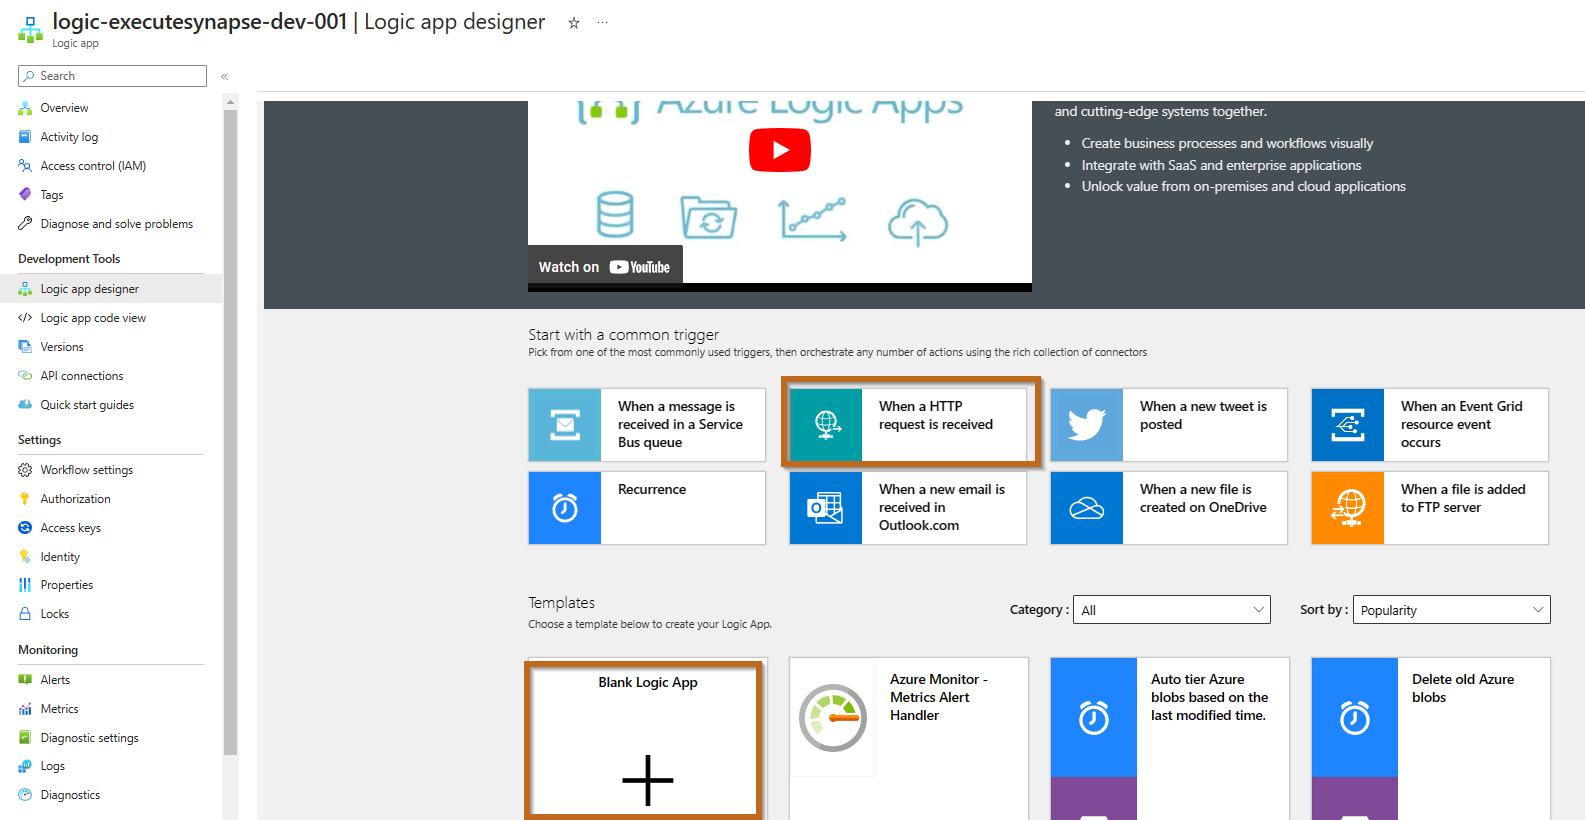This screenshot has width=1585, height=820.
Task: Select 'When a file is added to FTP server' text
Action: (1463, 498)
